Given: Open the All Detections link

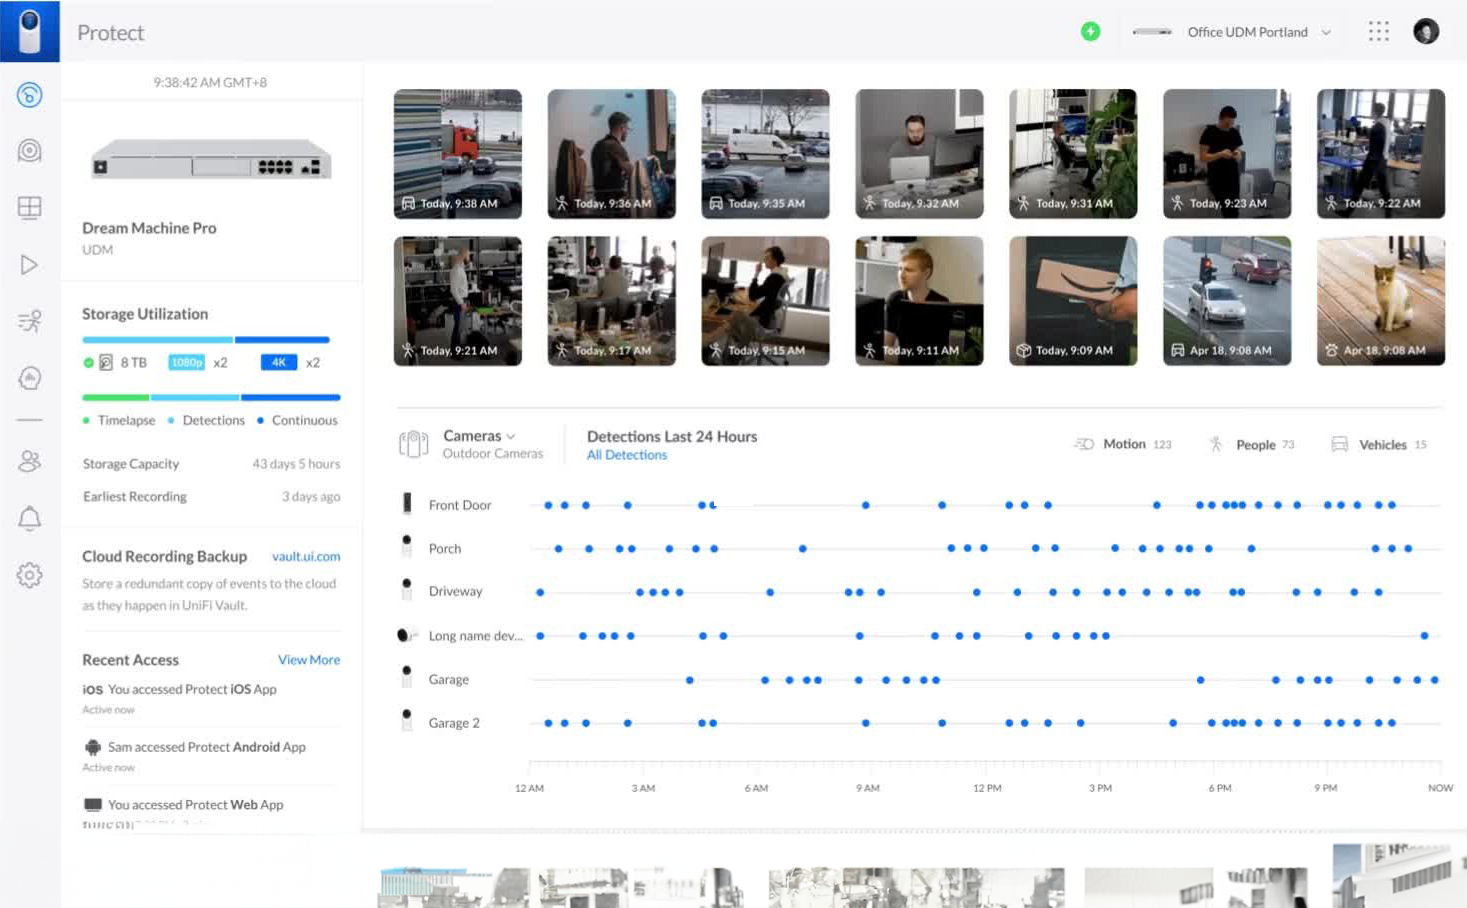Looking at the screenshot, I should click(x=626, y=455).
